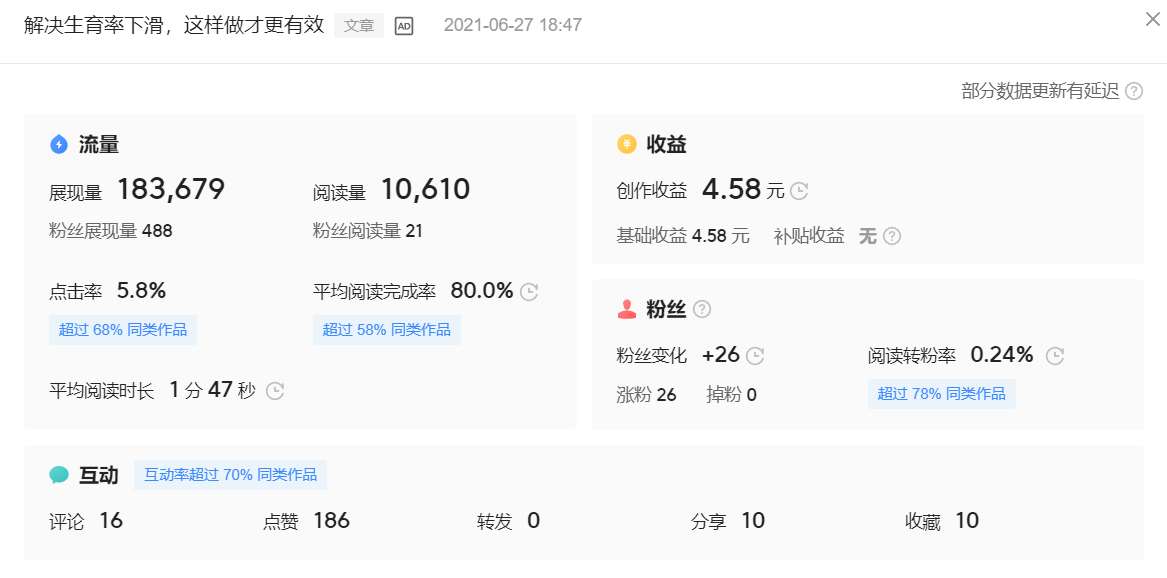The height and width of the screenshot is (578, 1167).
Task: Open the help tooltip next to 粉丝
Action: pyautogui.click(x=703, y=309)
